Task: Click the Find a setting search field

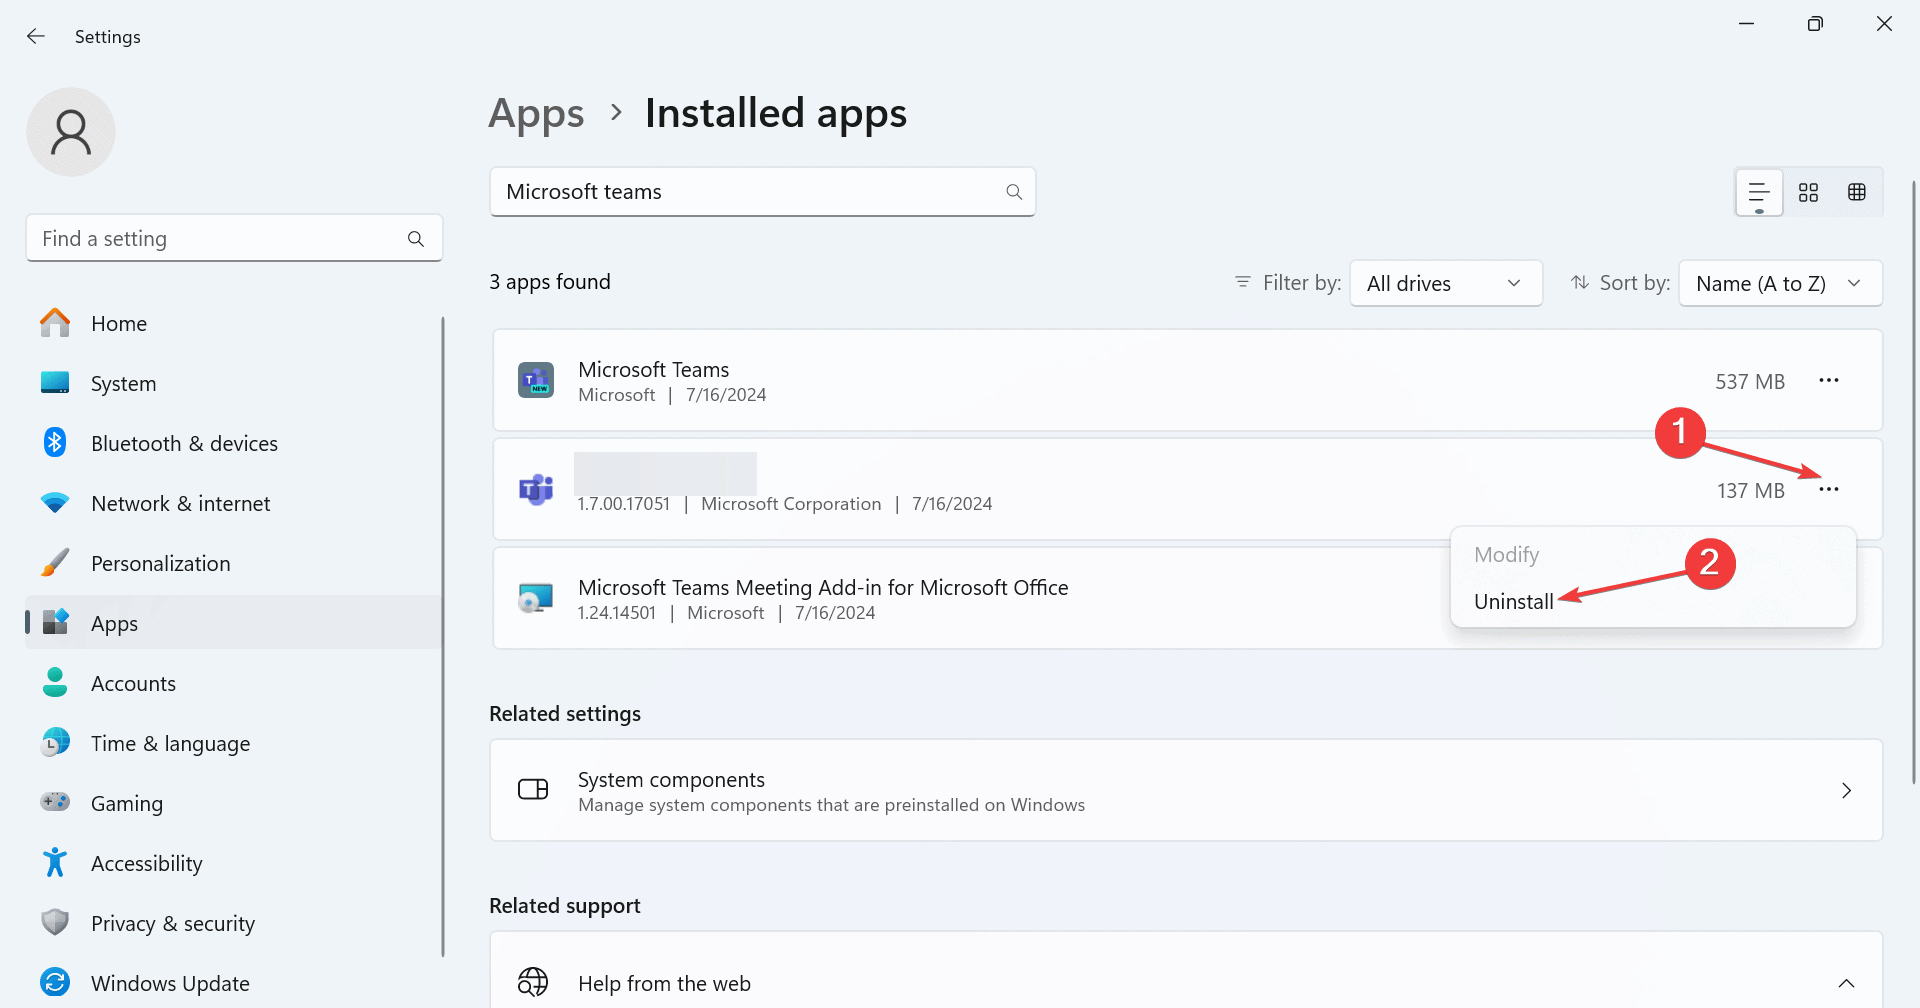Action: pos(234,238)
